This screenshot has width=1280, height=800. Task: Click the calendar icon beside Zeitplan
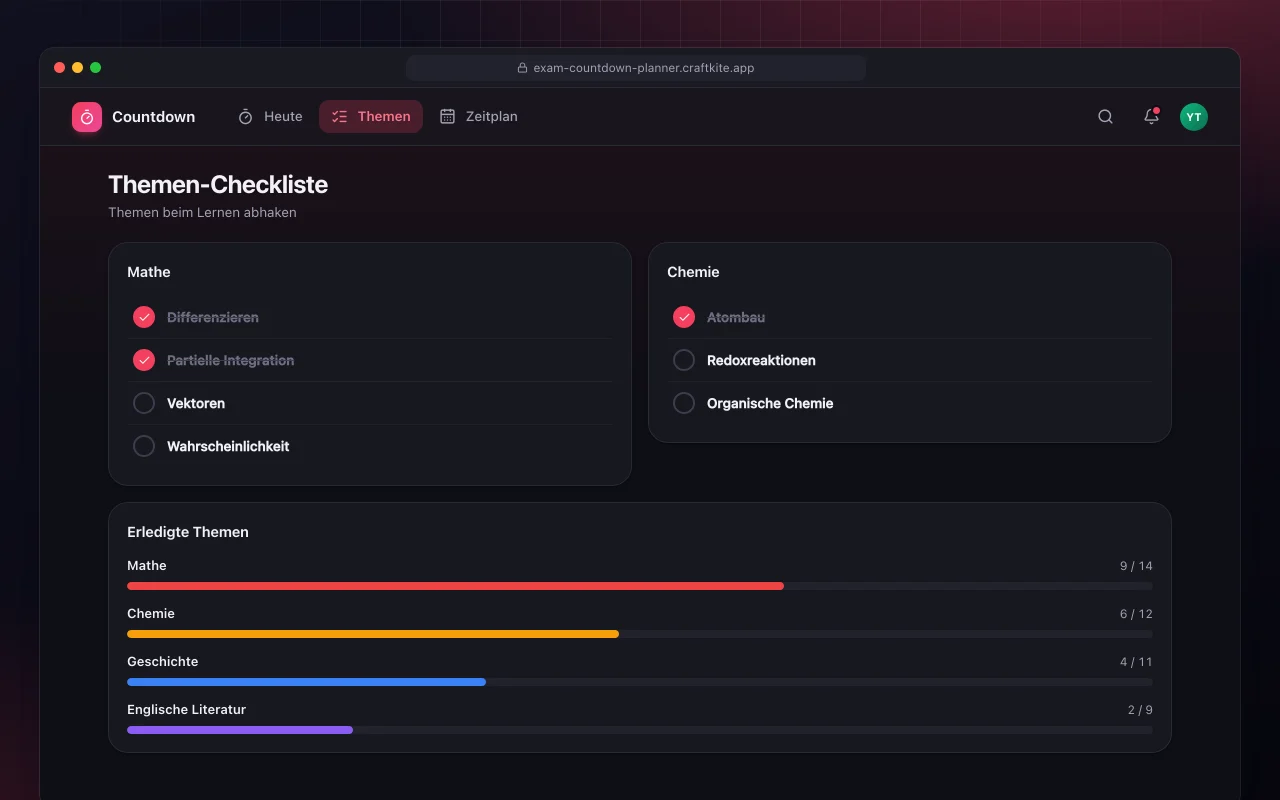(447, 117)
